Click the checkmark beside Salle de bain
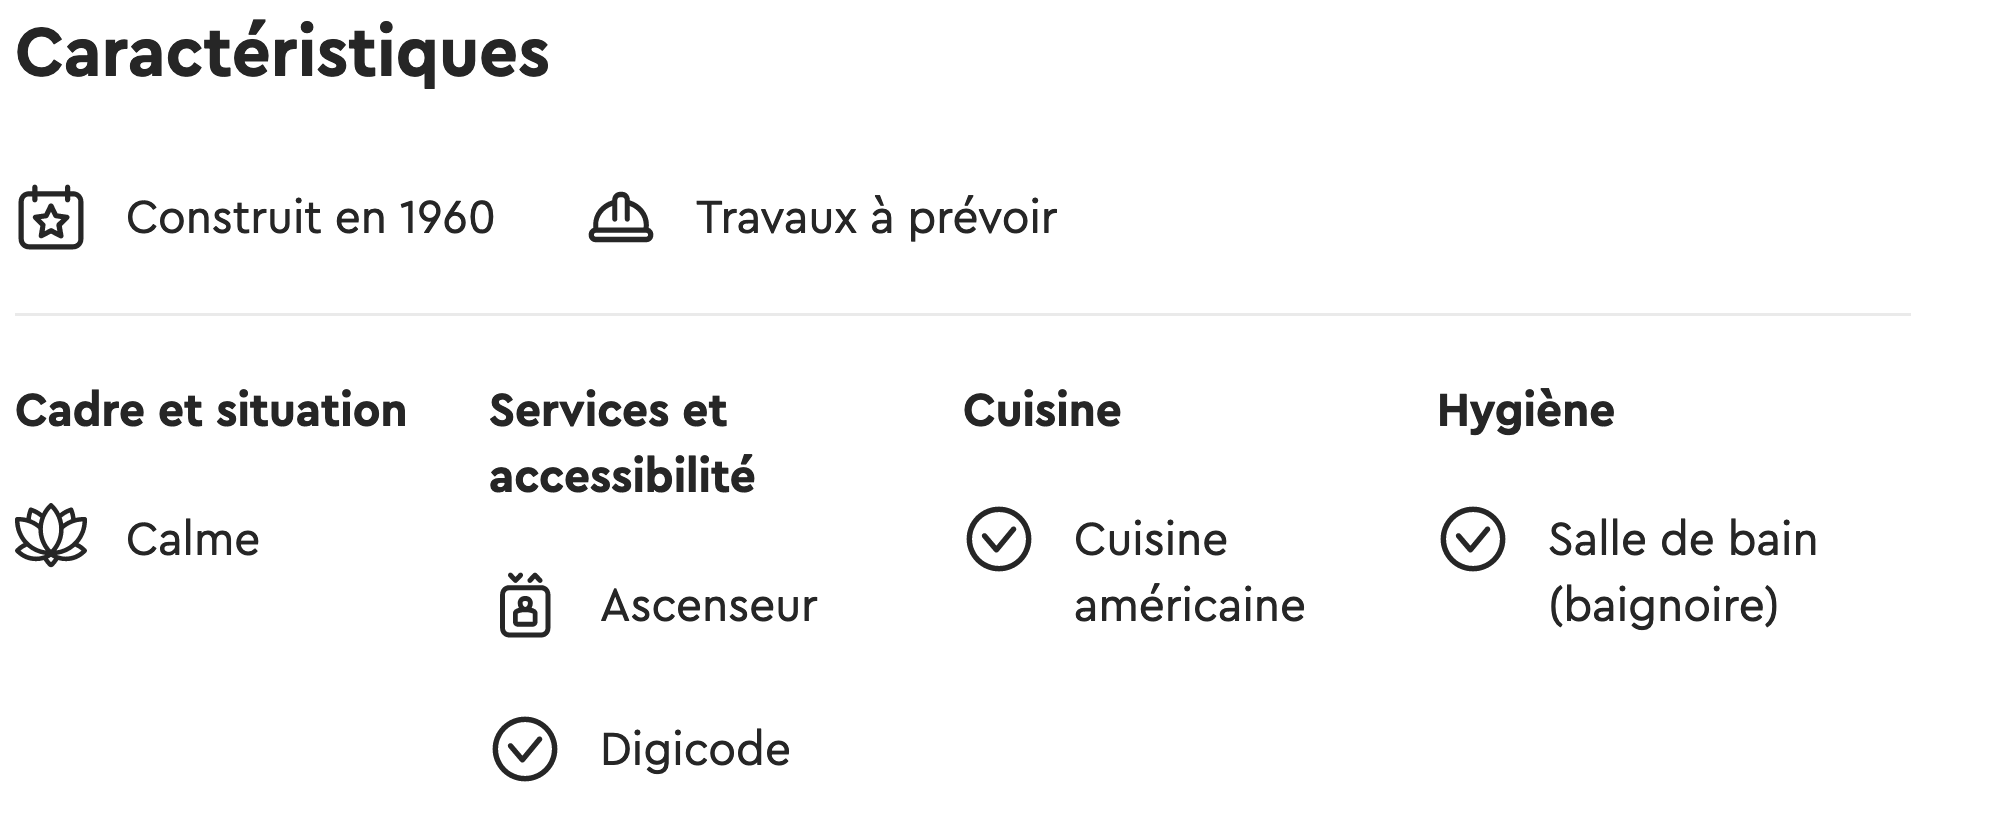 pyautogui.click(x=1472, y=538)
